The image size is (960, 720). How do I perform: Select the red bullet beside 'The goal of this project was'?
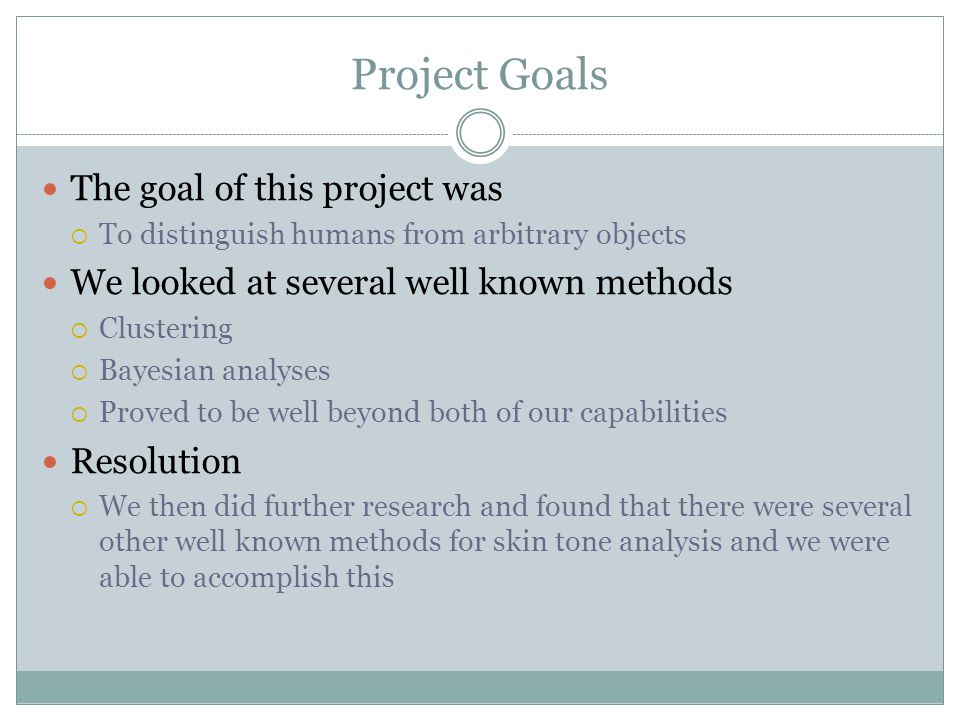pyautogui.click(x=50, y=189)
